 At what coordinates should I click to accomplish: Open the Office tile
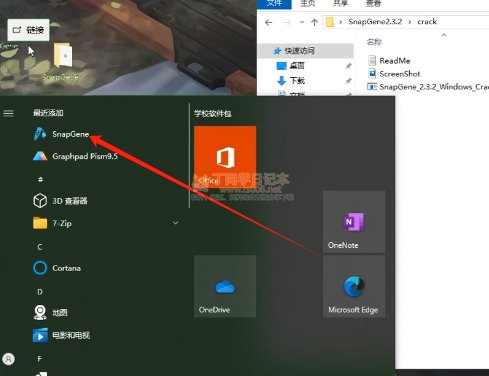click(225, 157)
